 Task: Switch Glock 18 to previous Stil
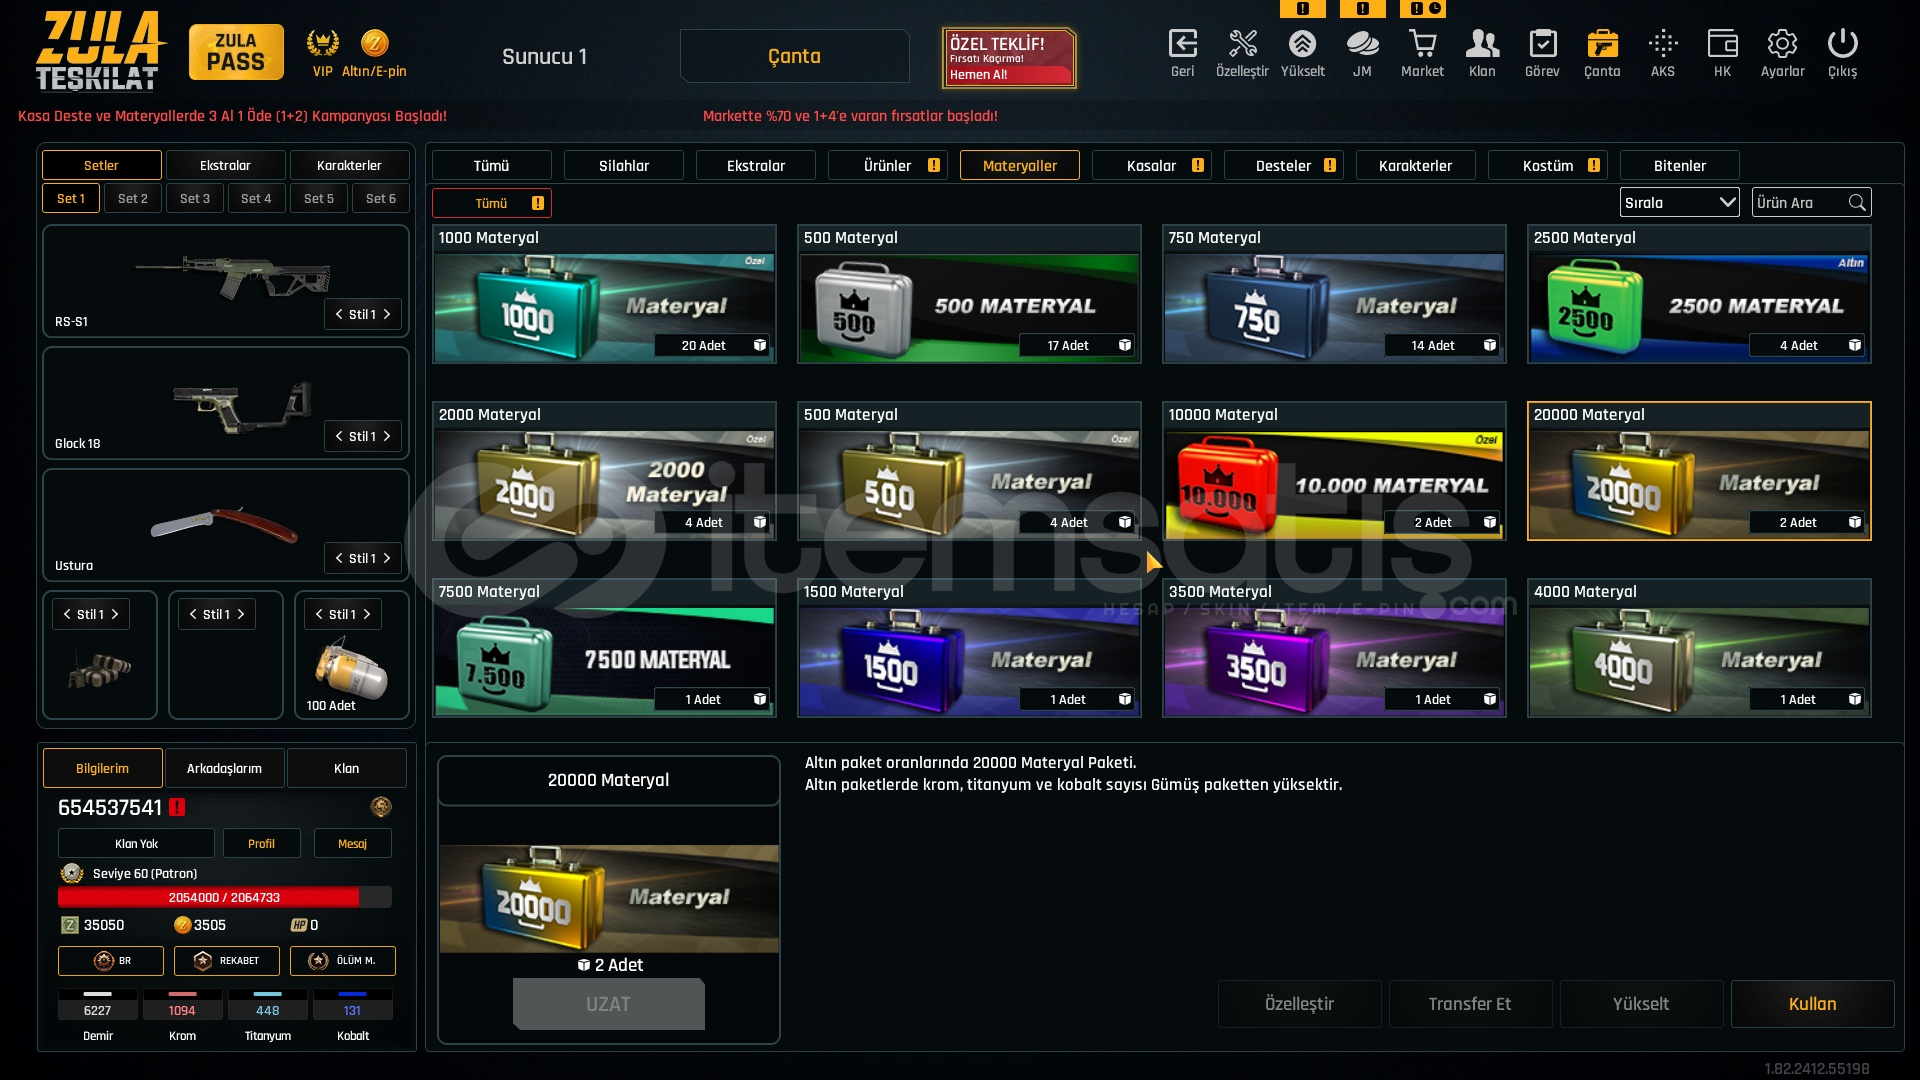click(339, 436)
